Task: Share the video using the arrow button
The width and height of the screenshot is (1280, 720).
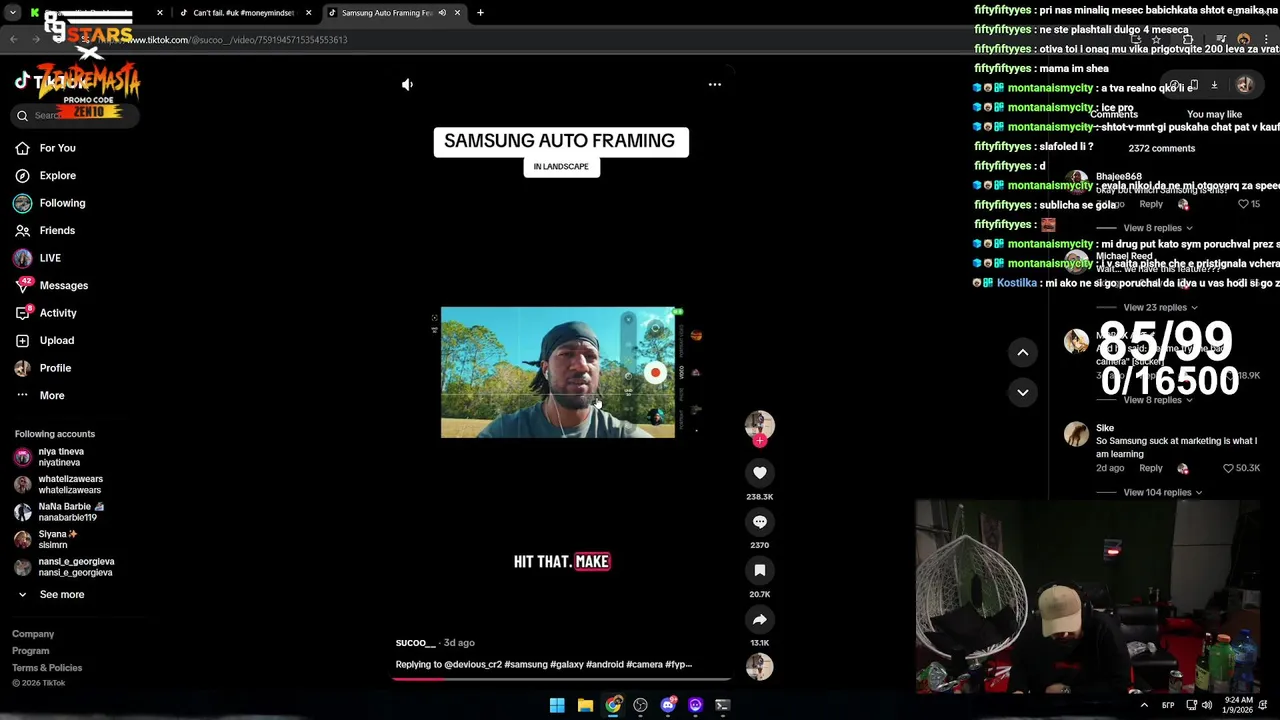Action: tap(760, 619)
